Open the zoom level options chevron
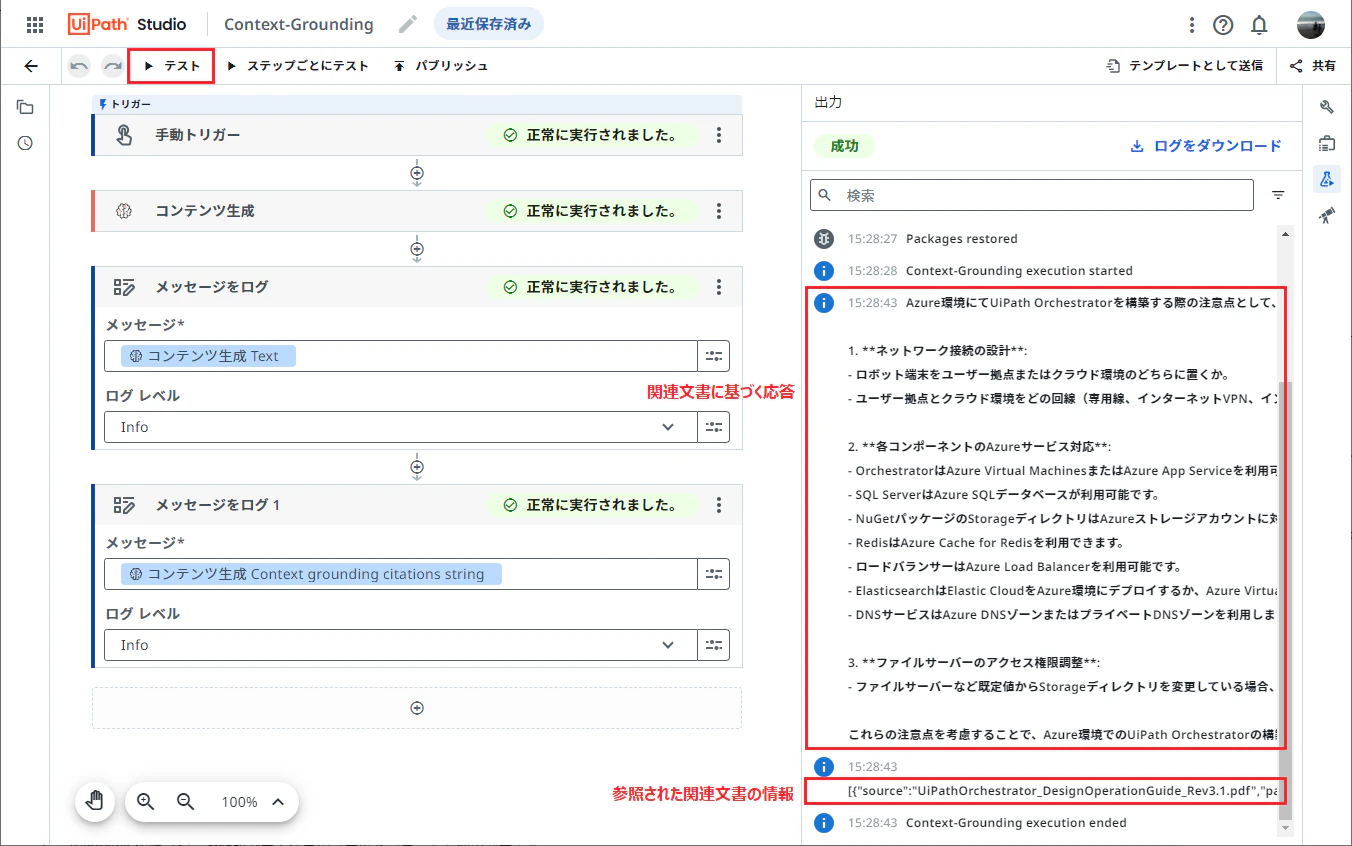The width and height of the screenshot is (1352, 846). point(278,801)
